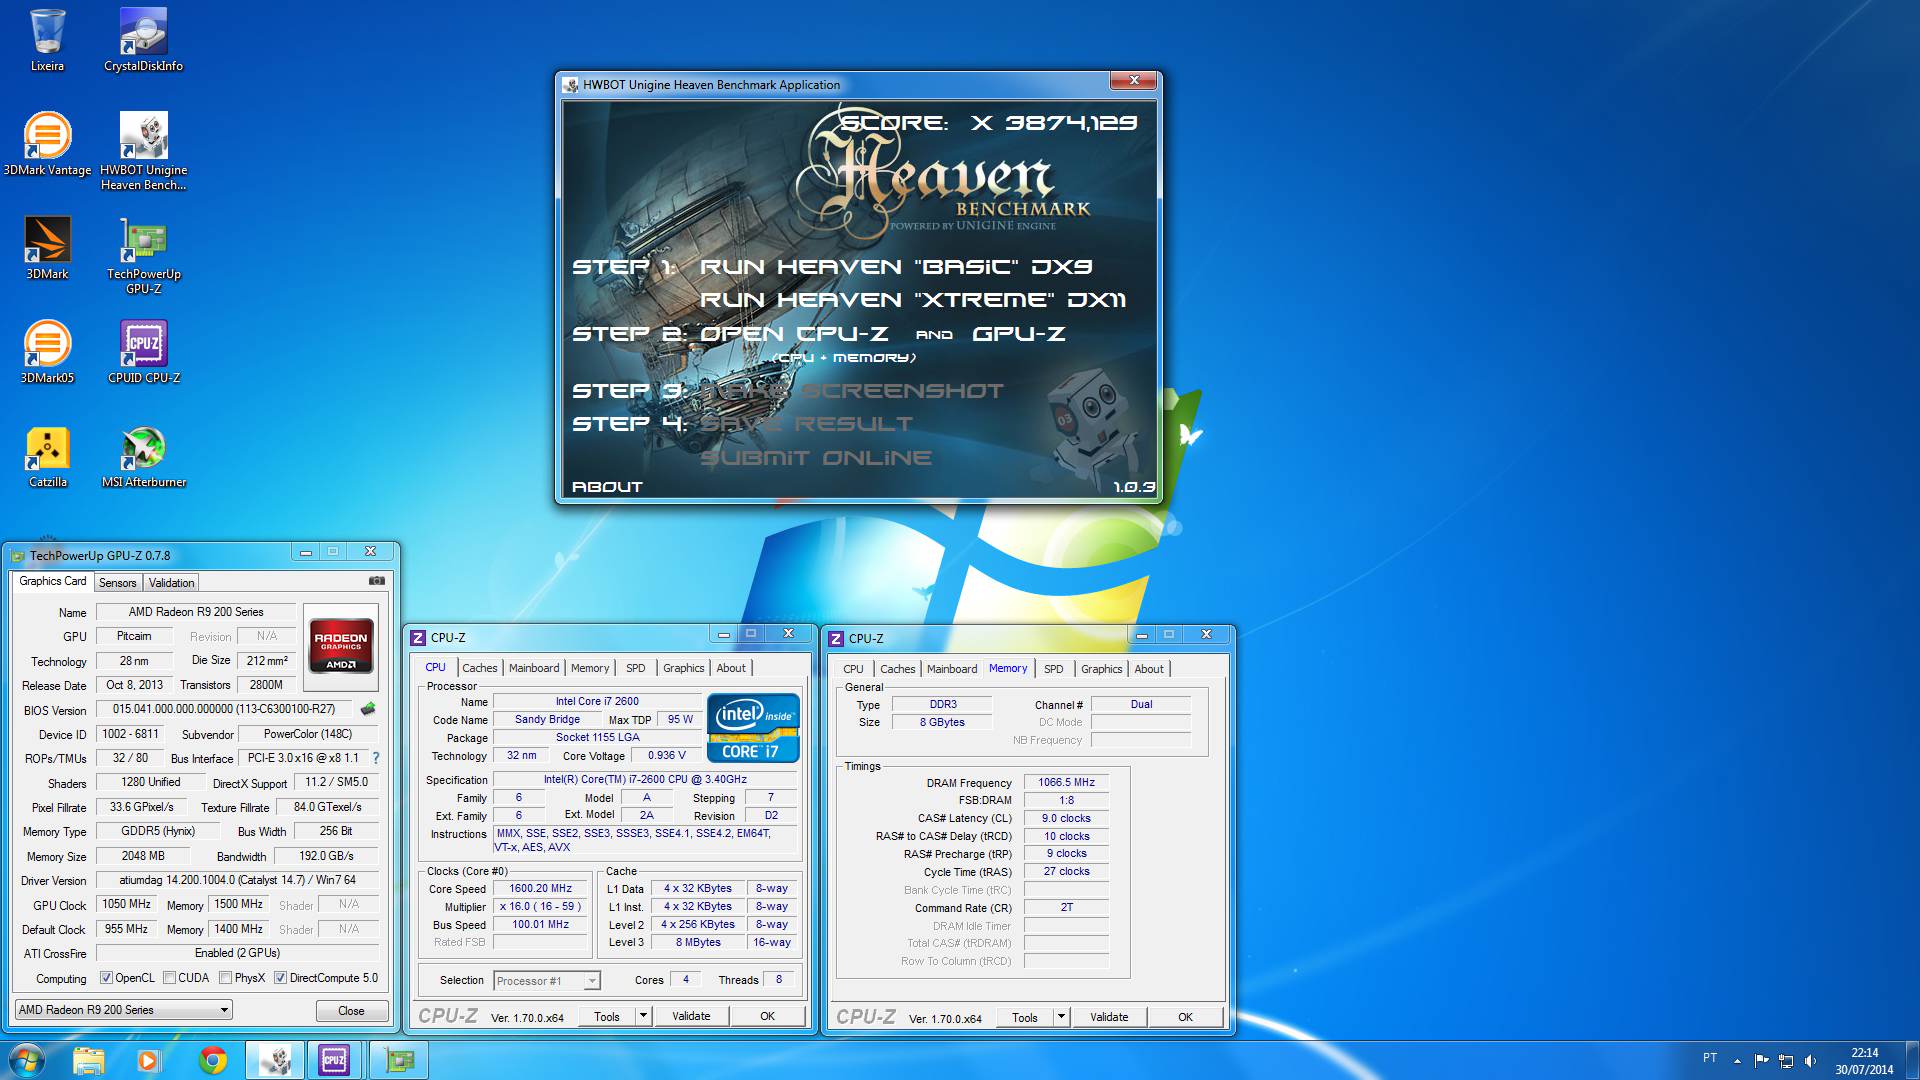
Task: Click Validate in right CPU-Z window
Action: 1109,1017
